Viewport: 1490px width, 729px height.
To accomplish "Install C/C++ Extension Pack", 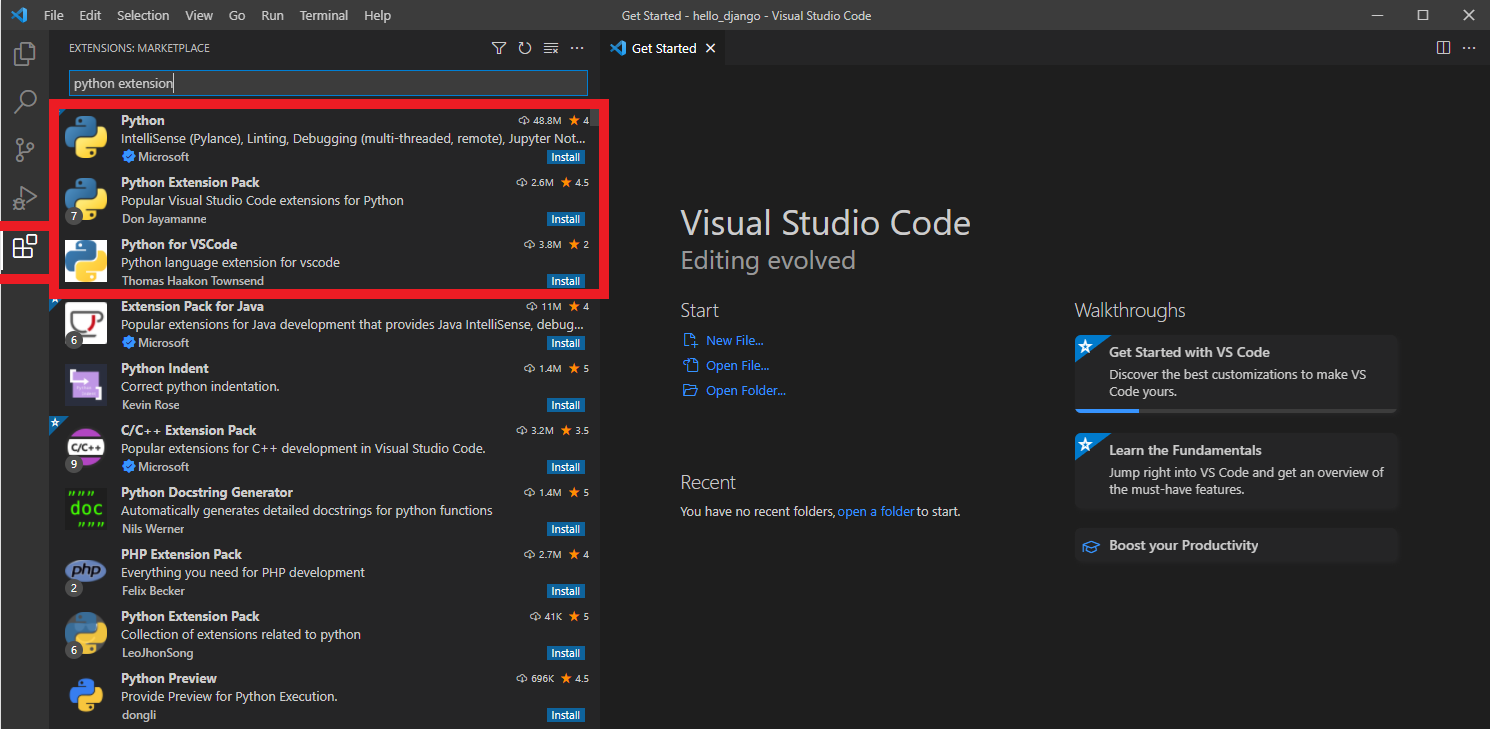I will (x=566, y=467).
